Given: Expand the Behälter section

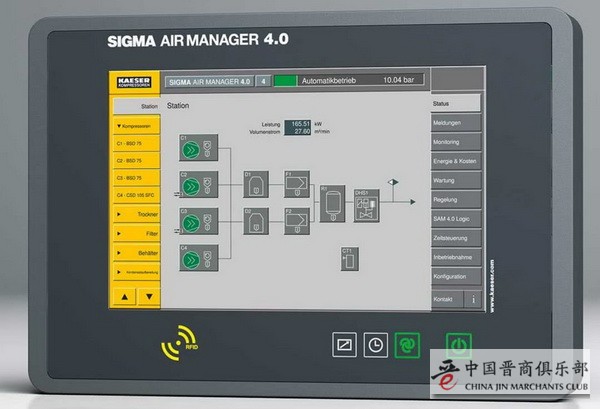Looking at the screenshot, I should pos(135,253).
